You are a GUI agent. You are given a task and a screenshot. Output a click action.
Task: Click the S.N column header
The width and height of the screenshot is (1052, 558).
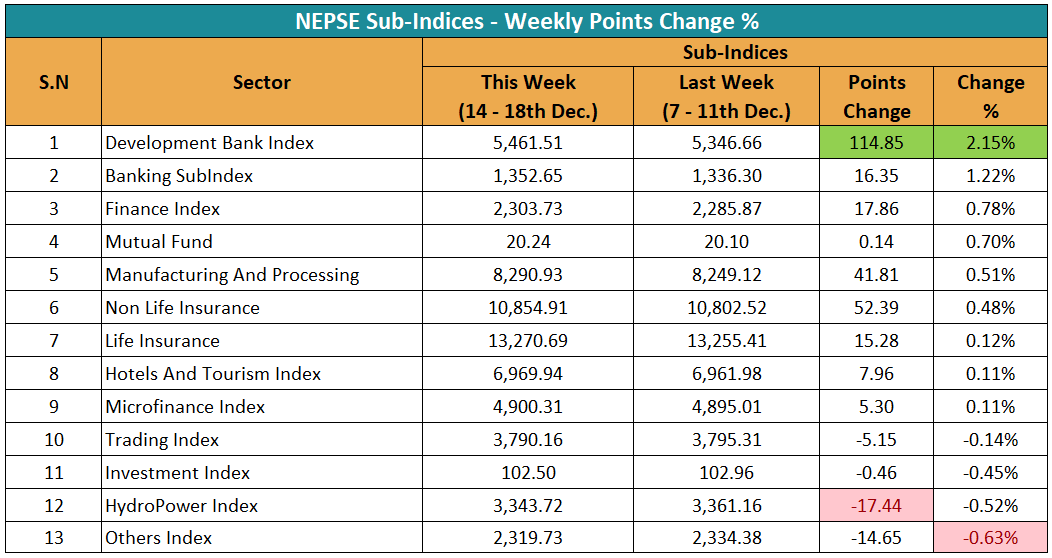tap(53, 82)
